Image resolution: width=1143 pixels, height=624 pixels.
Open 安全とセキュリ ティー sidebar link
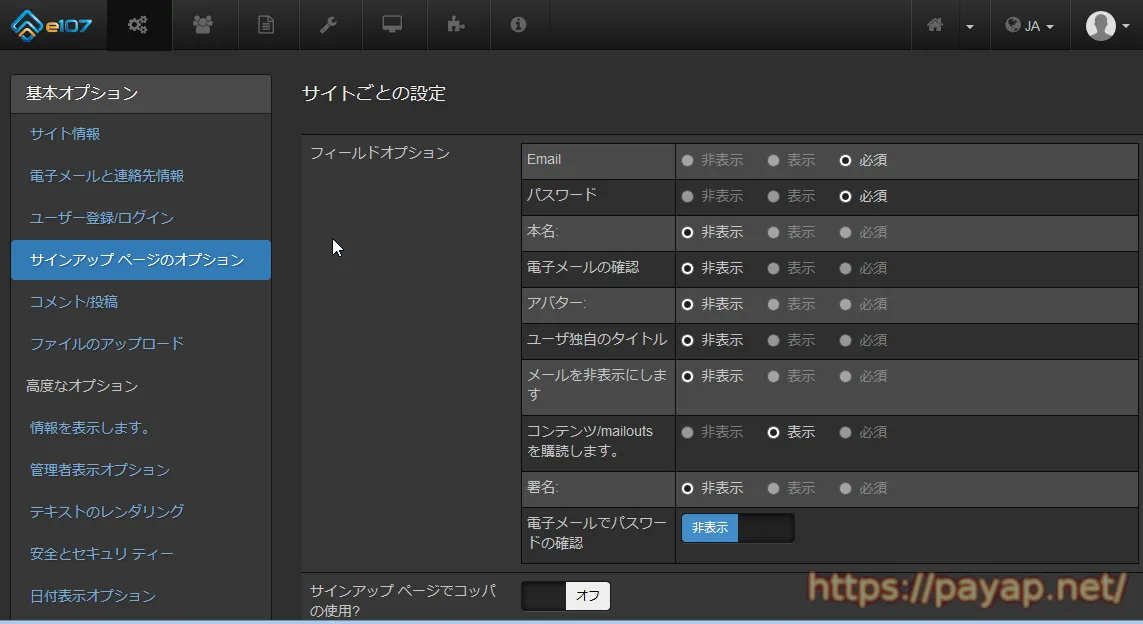pos(101,554)
